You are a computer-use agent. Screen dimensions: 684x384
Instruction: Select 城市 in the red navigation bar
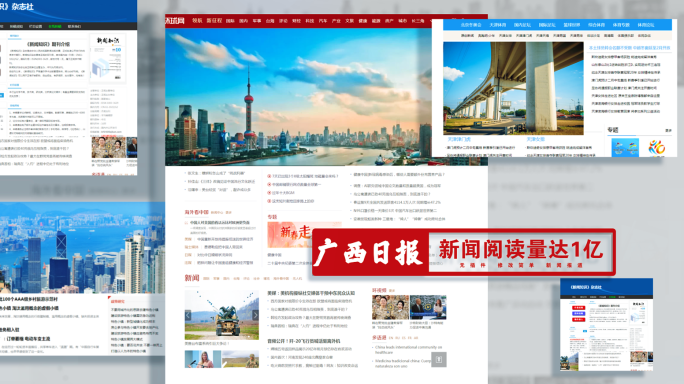click(x=402, y=21)
